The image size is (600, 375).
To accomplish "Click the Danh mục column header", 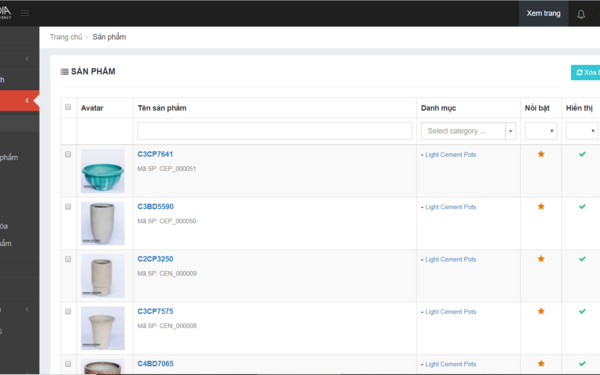I will (x=438, y=108).
